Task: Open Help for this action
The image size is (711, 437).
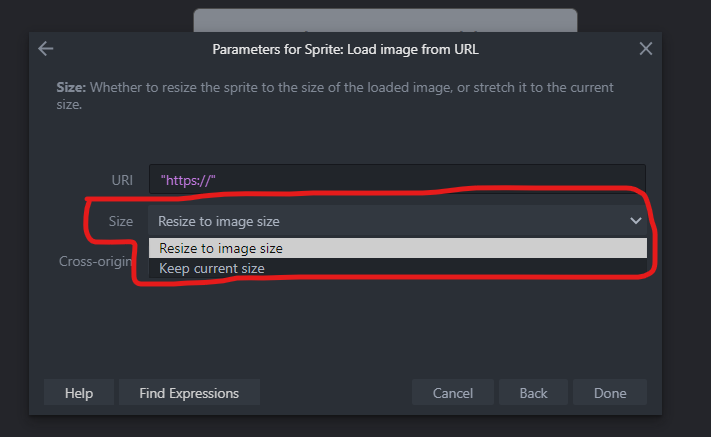Action: pos(79,393)
